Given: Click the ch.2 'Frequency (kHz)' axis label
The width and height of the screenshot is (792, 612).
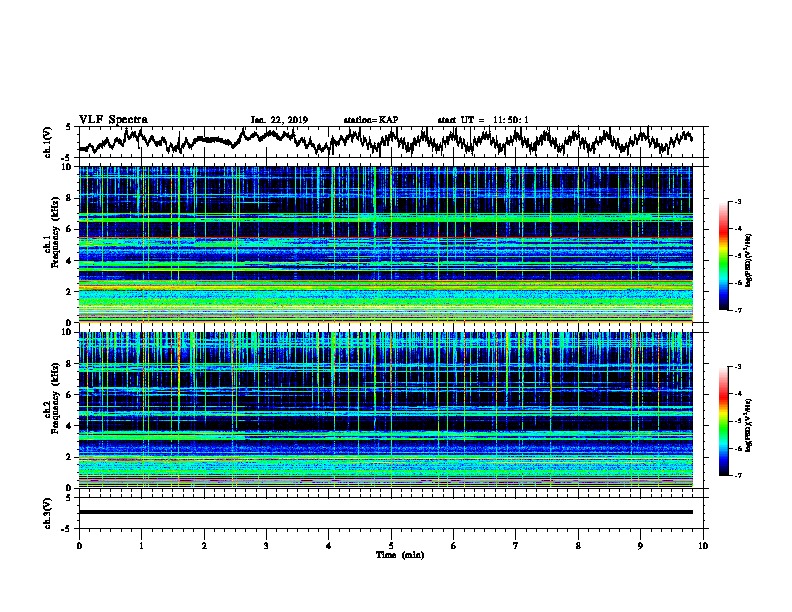Looking at the screenshot, I should click(x=56, y=398).
